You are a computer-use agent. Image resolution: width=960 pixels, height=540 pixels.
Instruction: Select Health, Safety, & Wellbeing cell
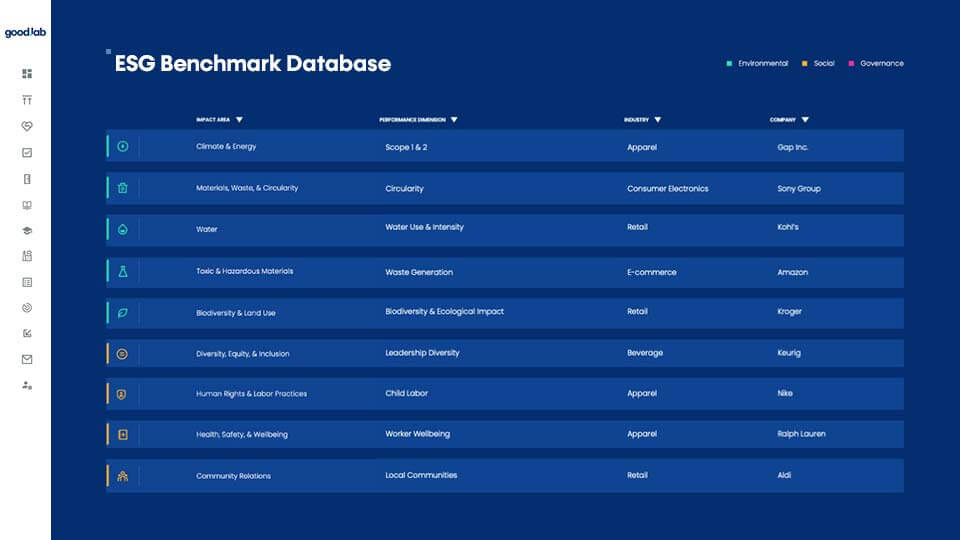point(241,434)
